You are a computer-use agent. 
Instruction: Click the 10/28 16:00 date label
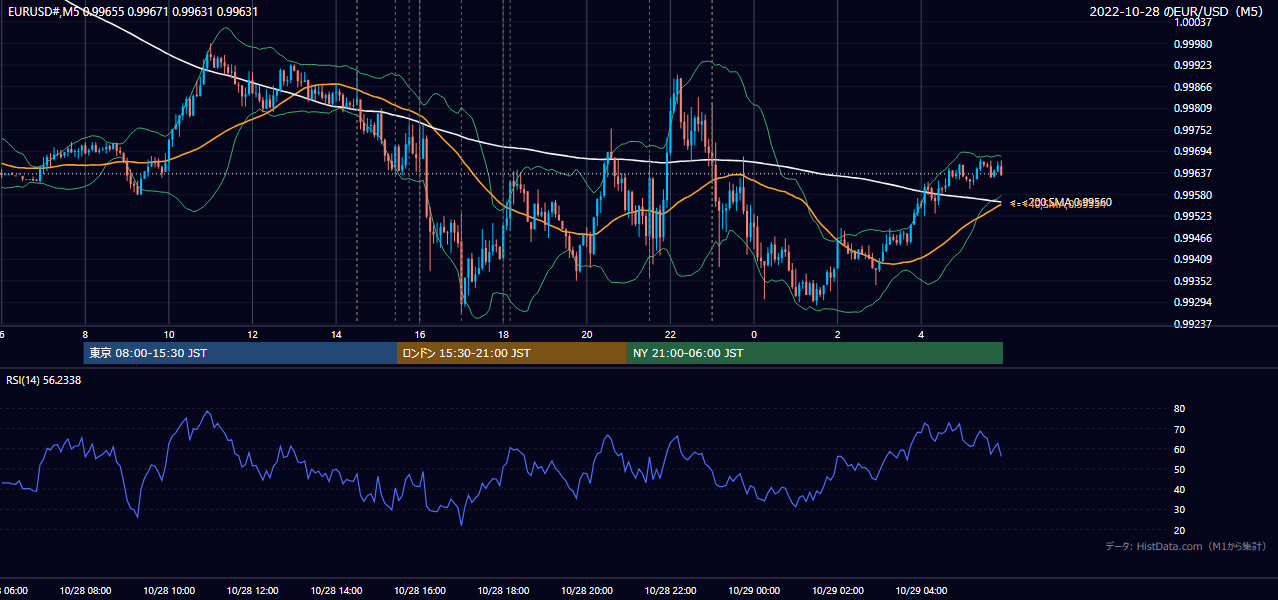[419, 591]
